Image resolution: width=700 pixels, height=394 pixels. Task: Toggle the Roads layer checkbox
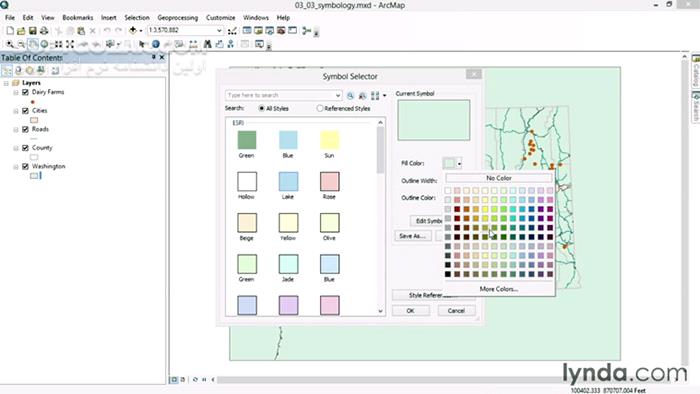[x=25, y=129]
